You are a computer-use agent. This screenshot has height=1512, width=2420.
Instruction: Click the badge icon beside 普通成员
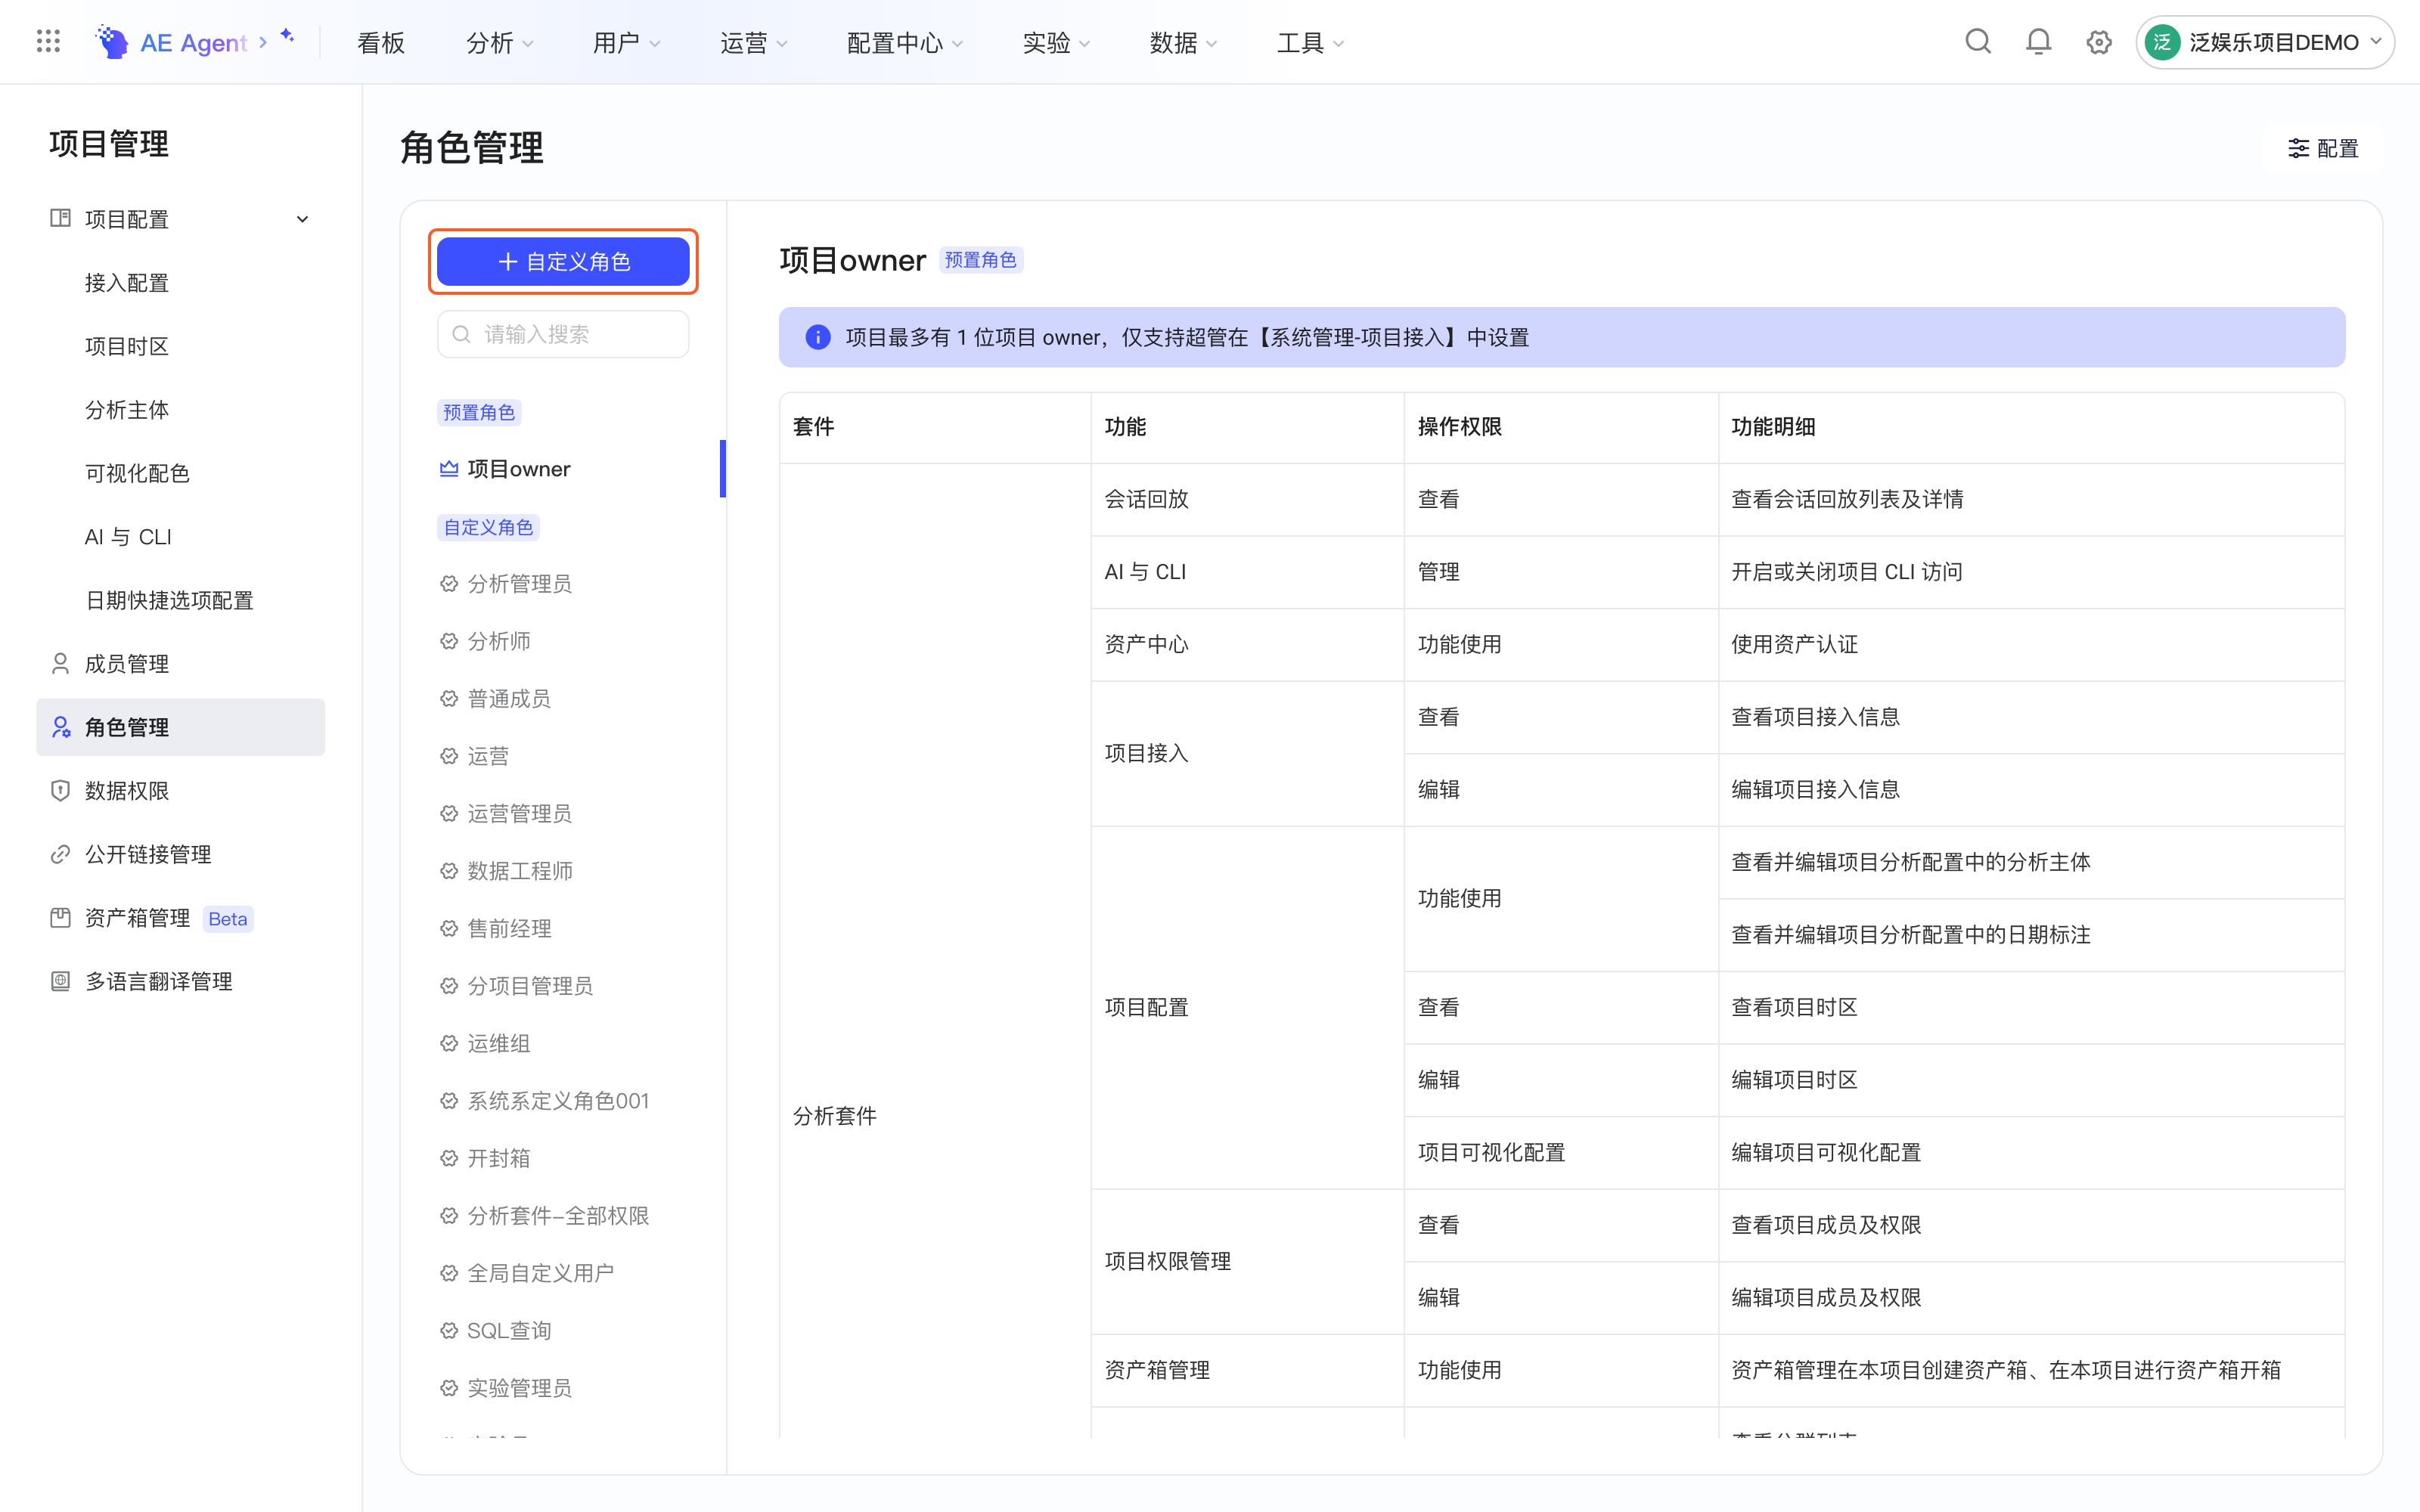point(449,698)
